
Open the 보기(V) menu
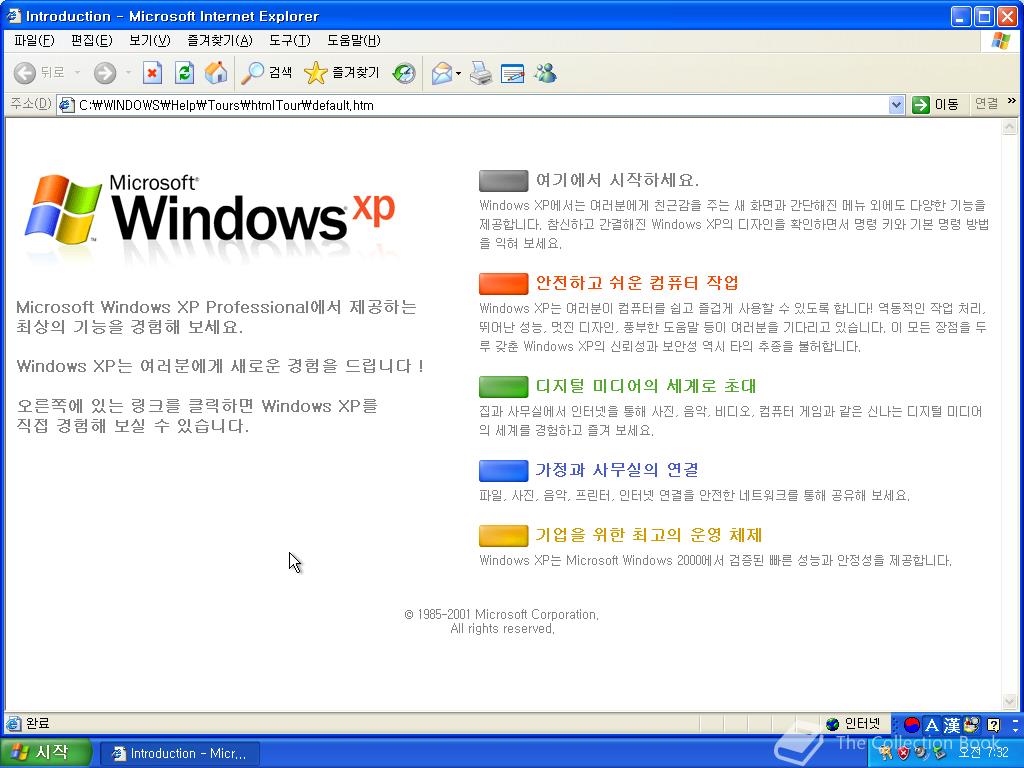click(x=150, y=40)
